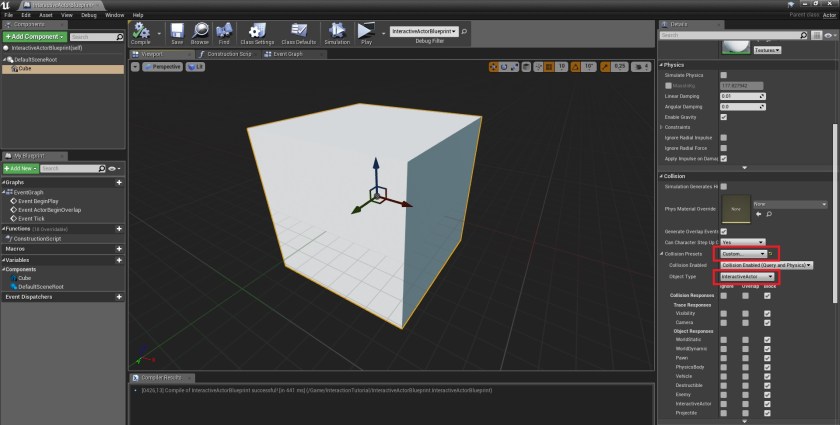Uncheck the Enable Gravity checkbox
This screenshot has height=425, width=840.
click(x=723, y=117)
